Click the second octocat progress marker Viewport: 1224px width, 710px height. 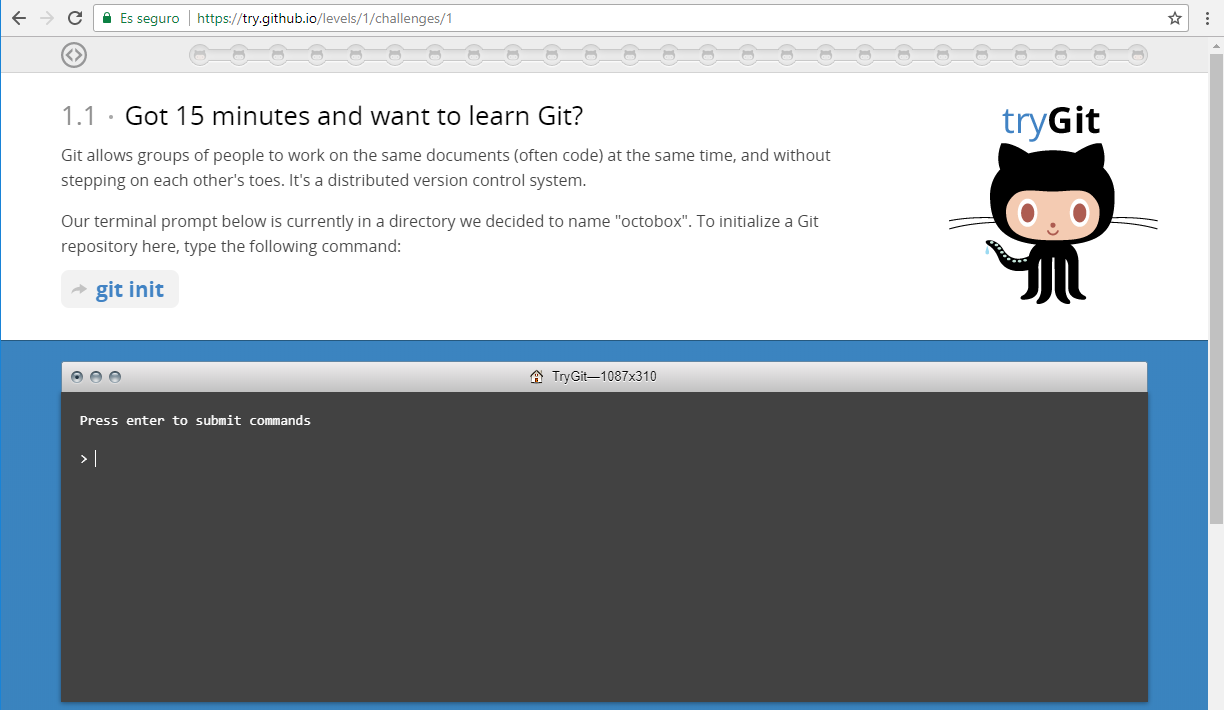pyautogui.click(x=238, y=55)
